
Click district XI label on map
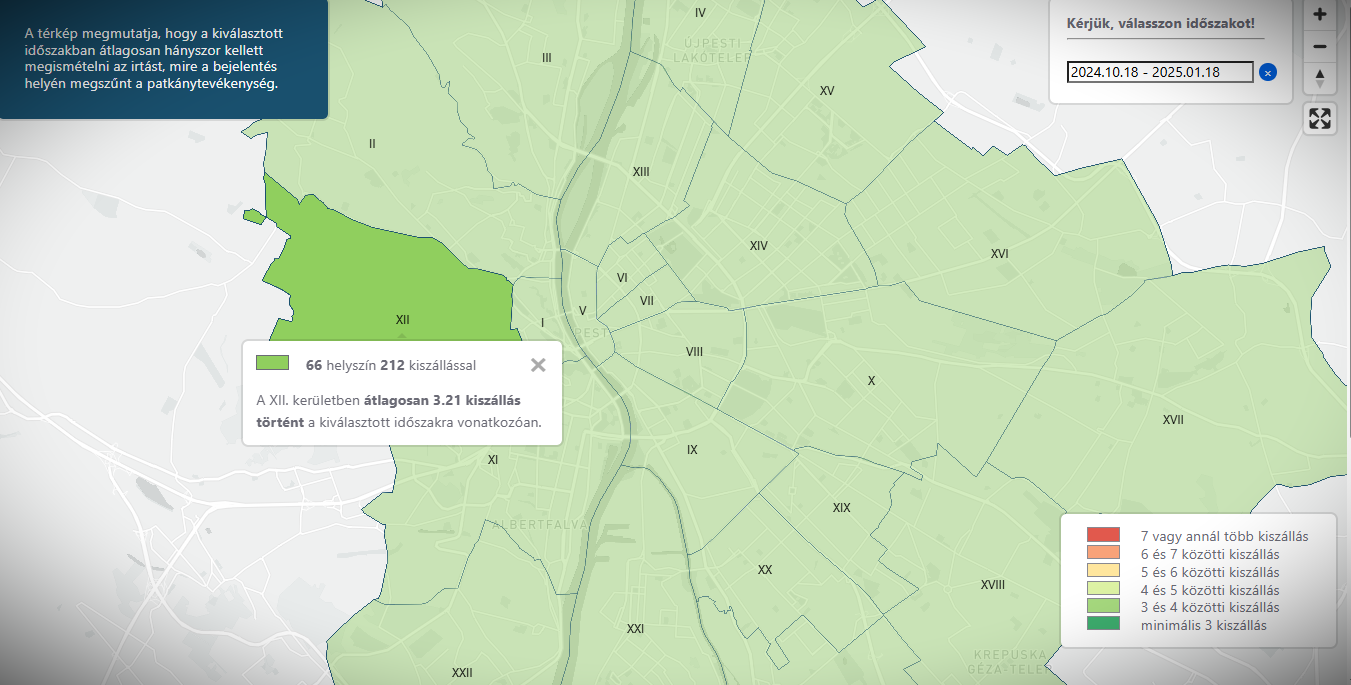tap(492, 460)
